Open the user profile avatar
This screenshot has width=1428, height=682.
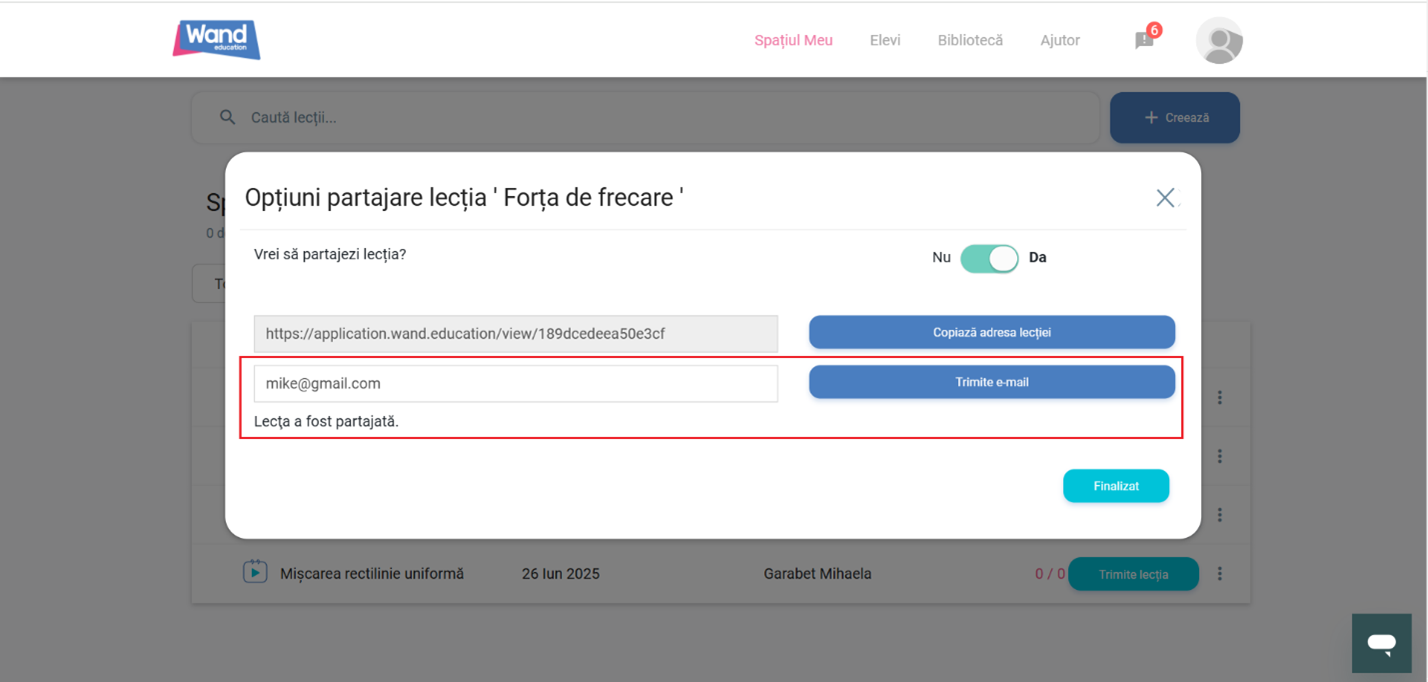1219,41
